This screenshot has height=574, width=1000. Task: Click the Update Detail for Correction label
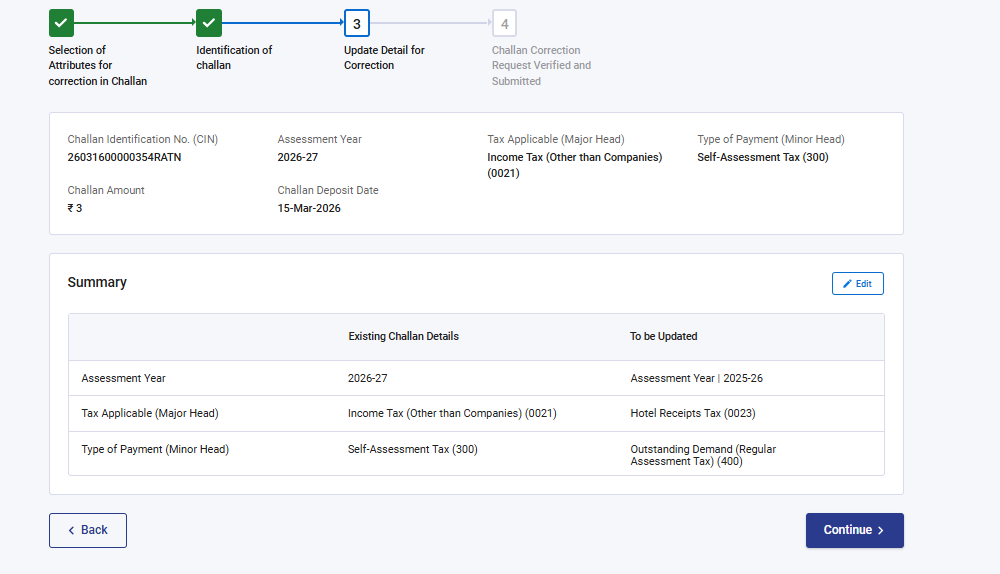pyautogui.click(x=384, y=58)
